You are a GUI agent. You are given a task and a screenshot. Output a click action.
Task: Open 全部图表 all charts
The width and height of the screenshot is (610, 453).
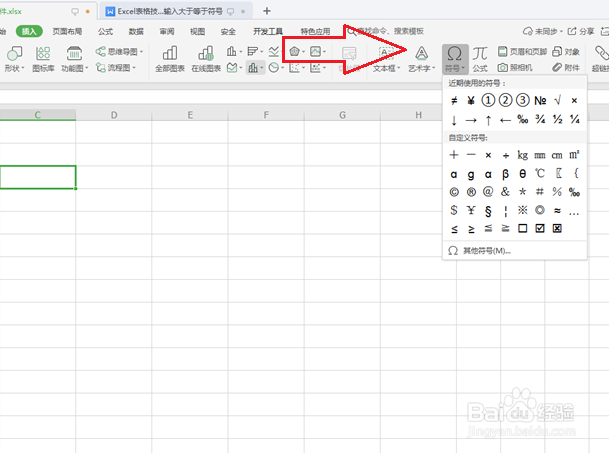click(170, 59)
